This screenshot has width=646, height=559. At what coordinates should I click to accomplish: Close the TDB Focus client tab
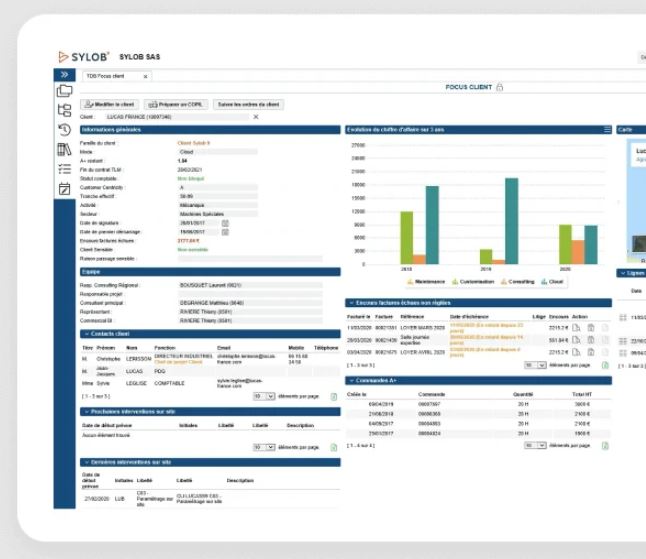click(x=145, y=76)
